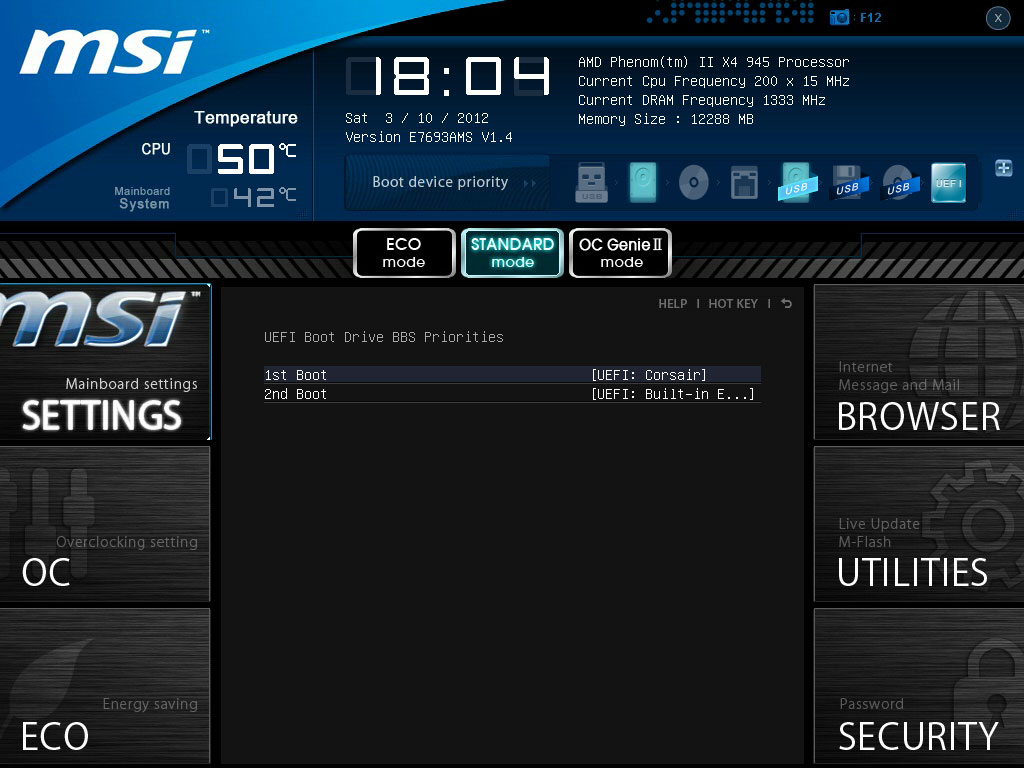Image resolution: width=1024 pixels, height=768 pixels.
Task: Close the BIOS with the X button
Action: [x=998, y=18]
